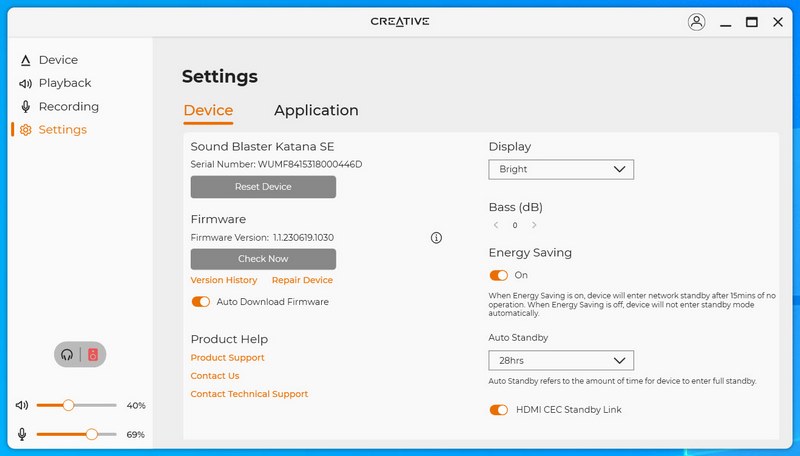The width and height of the screenshot is (800, 456).
Task: Click the Recording microphone sidebar icon
Action: [x=26, y=107]
